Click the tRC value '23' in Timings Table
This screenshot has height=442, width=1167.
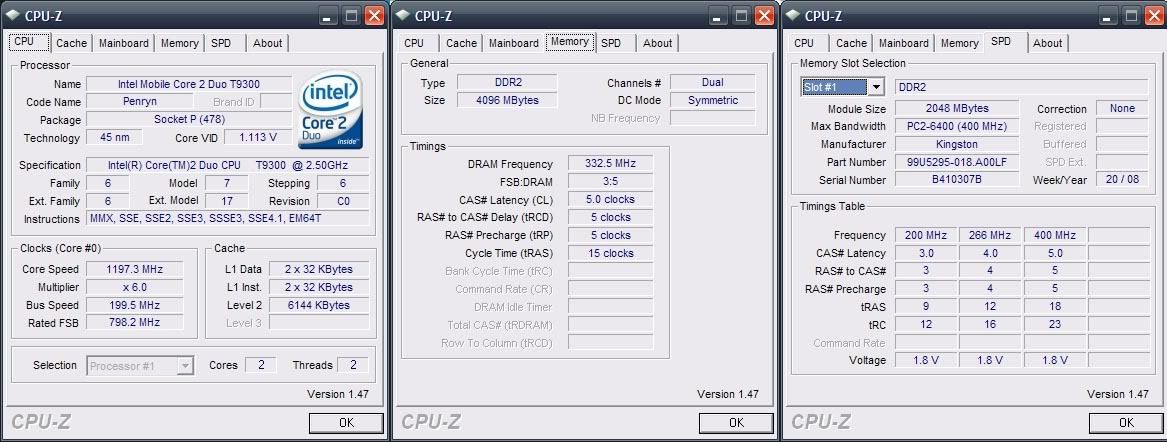click(x=1055, y=324)
